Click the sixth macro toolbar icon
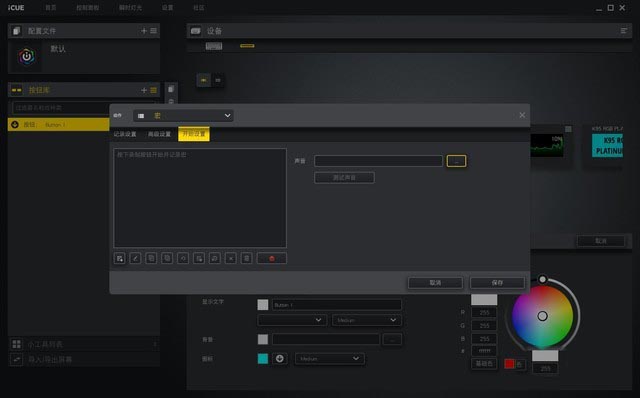Screen dimensions: 640x398 click(x=199, y=258)
